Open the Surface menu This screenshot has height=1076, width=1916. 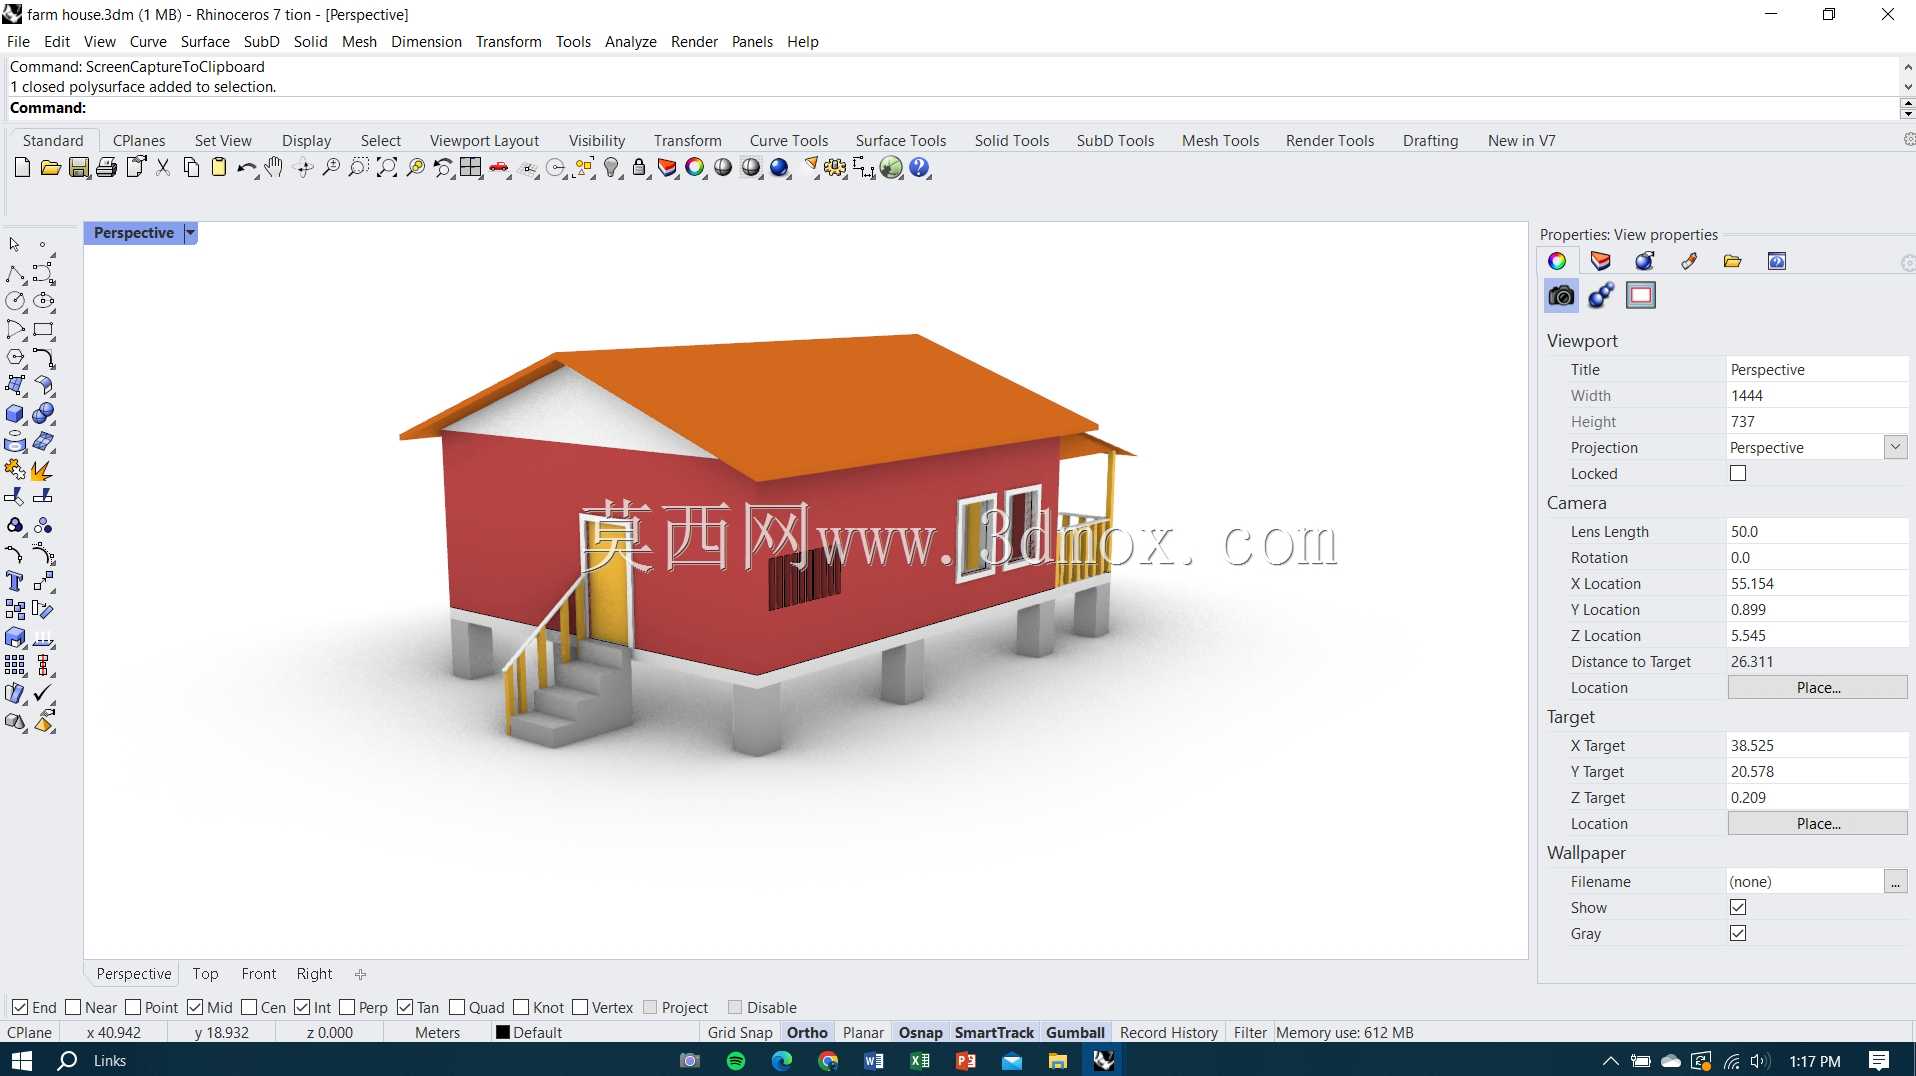point(205,42)
